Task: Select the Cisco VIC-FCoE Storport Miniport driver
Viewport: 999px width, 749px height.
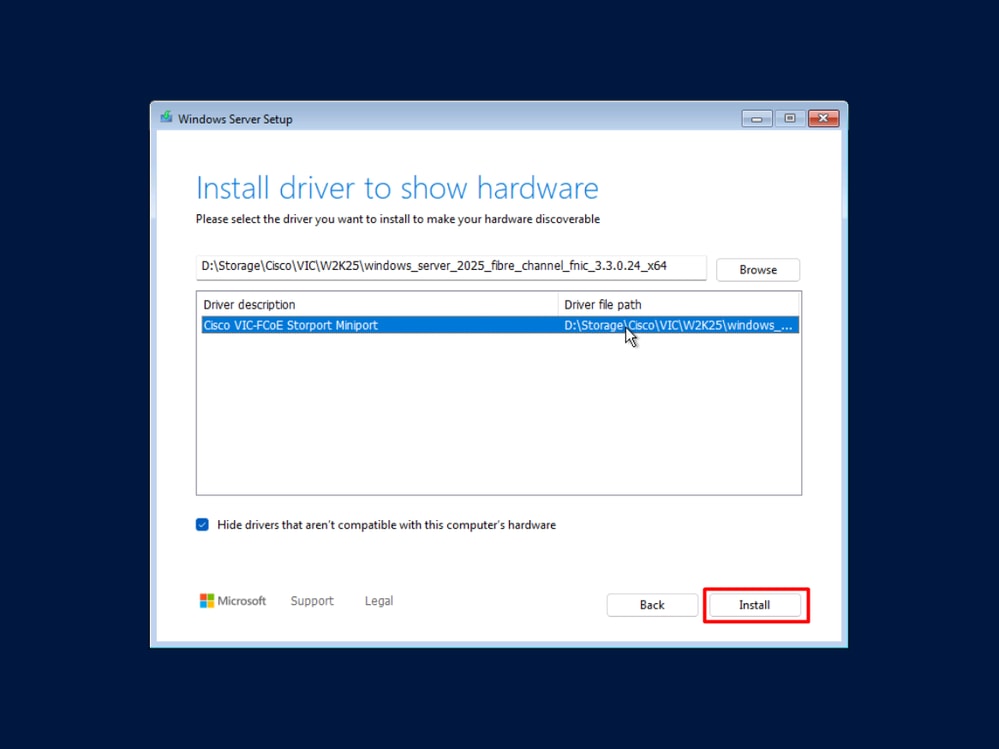Action: pos(290,325)
